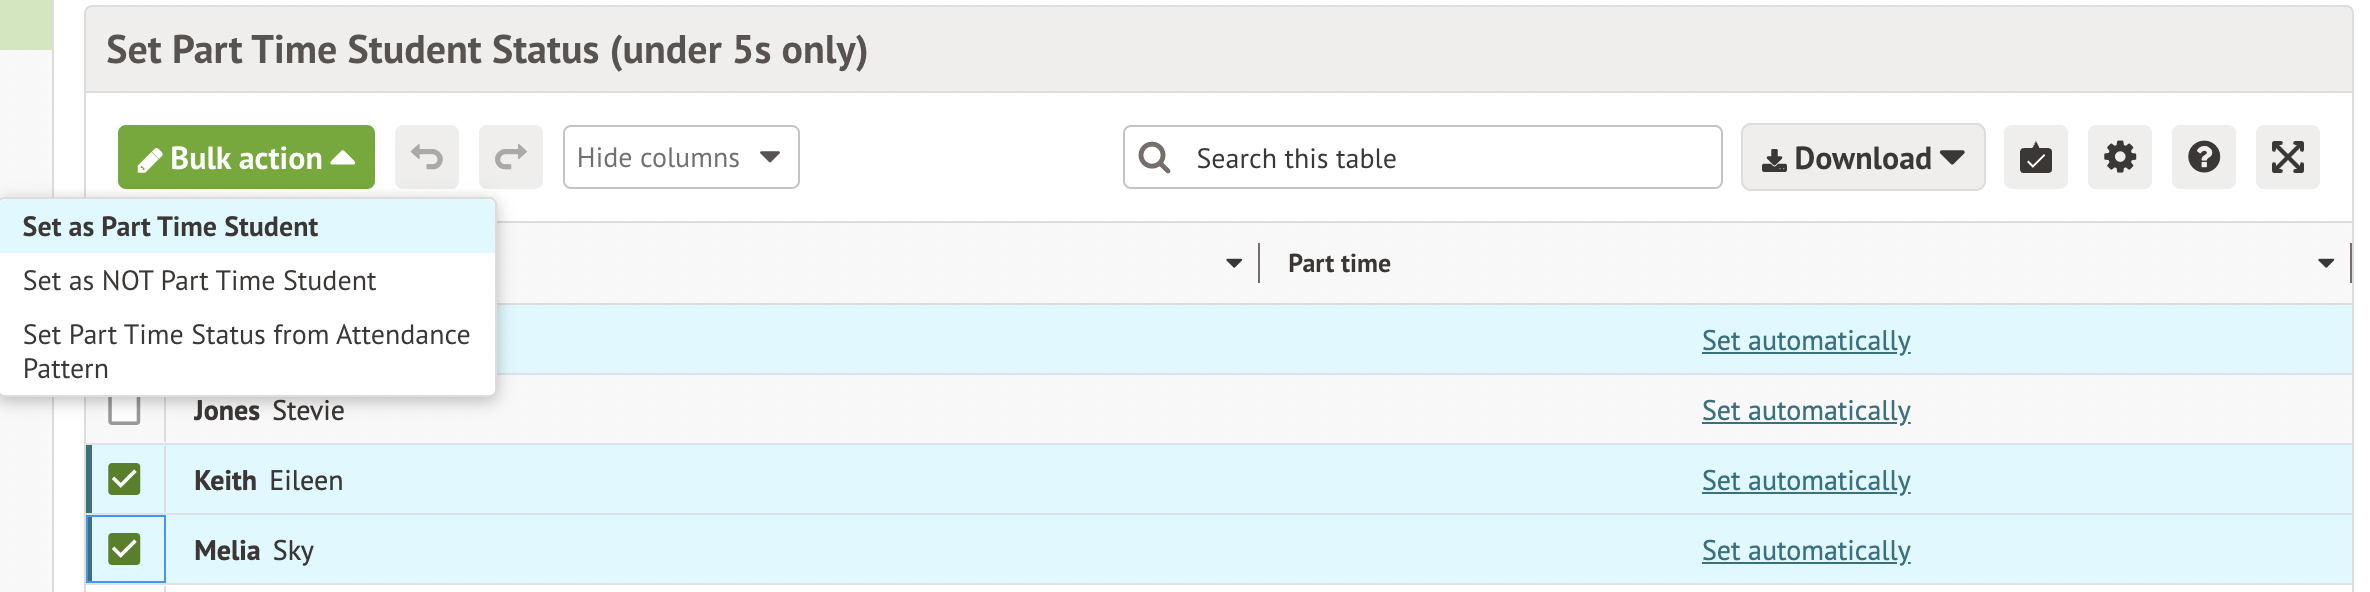The width and height of the screenshot is (2370, 592).
Task: Open table settings gear icon
Action: tap(2119, 157)
